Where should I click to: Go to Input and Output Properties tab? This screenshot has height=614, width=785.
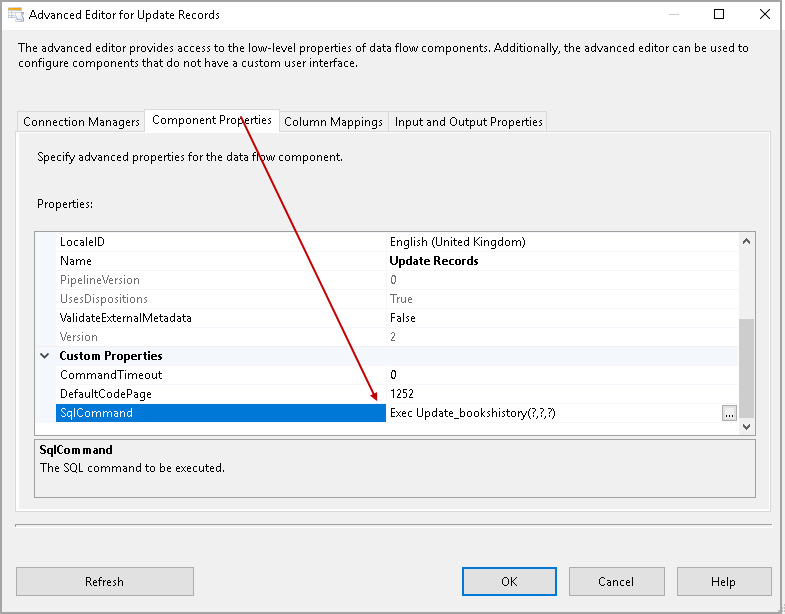(x=468, y=122)
